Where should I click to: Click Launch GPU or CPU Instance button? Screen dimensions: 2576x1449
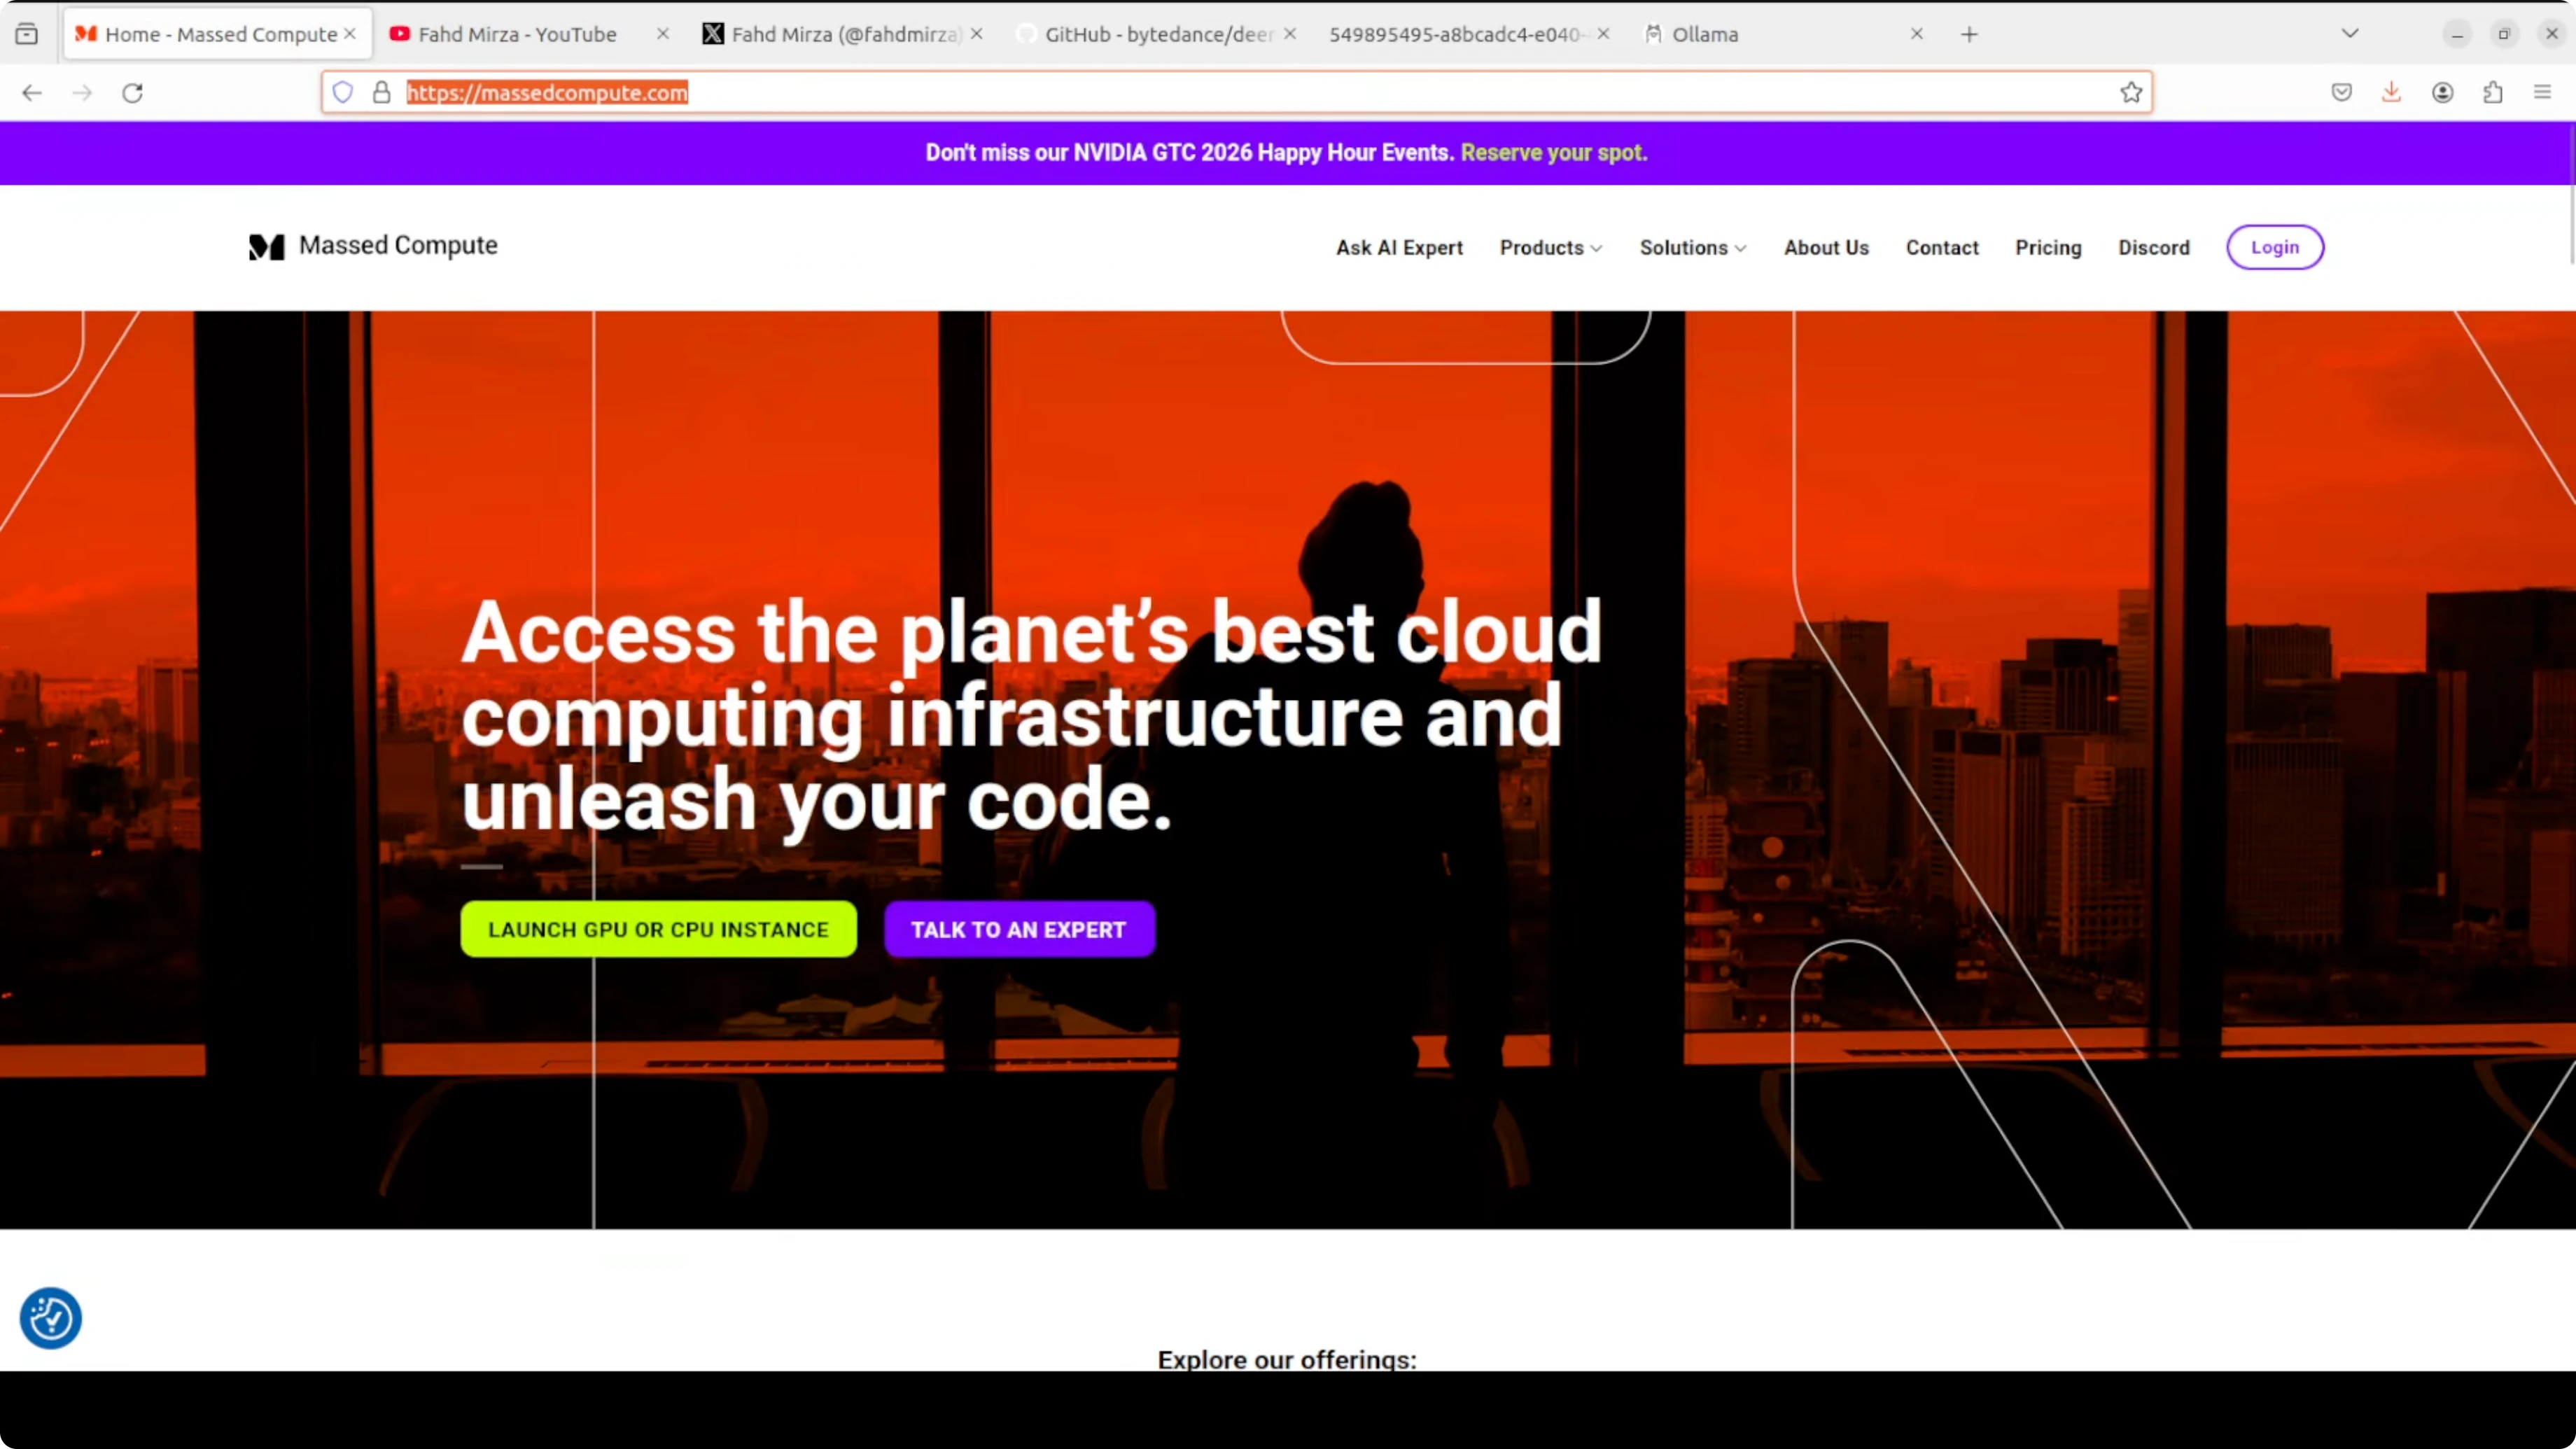point(658,929)
